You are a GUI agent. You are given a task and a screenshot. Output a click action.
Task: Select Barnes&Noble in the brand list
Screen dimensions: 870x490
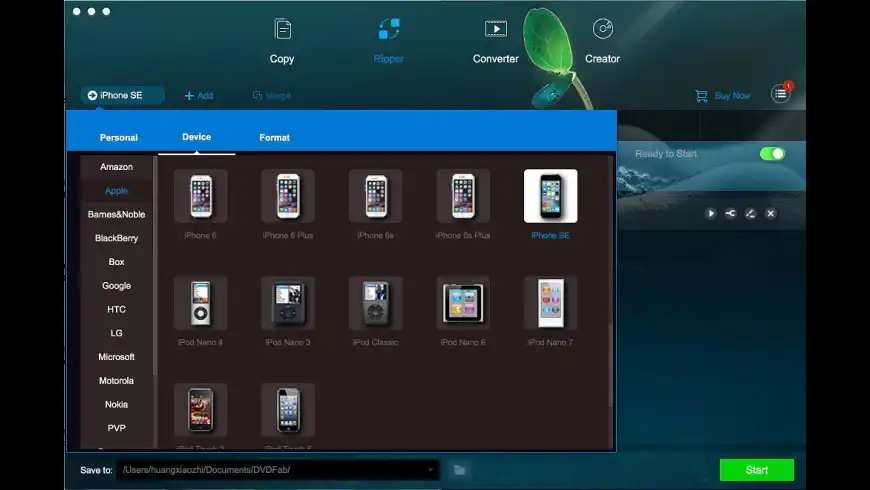117,215
